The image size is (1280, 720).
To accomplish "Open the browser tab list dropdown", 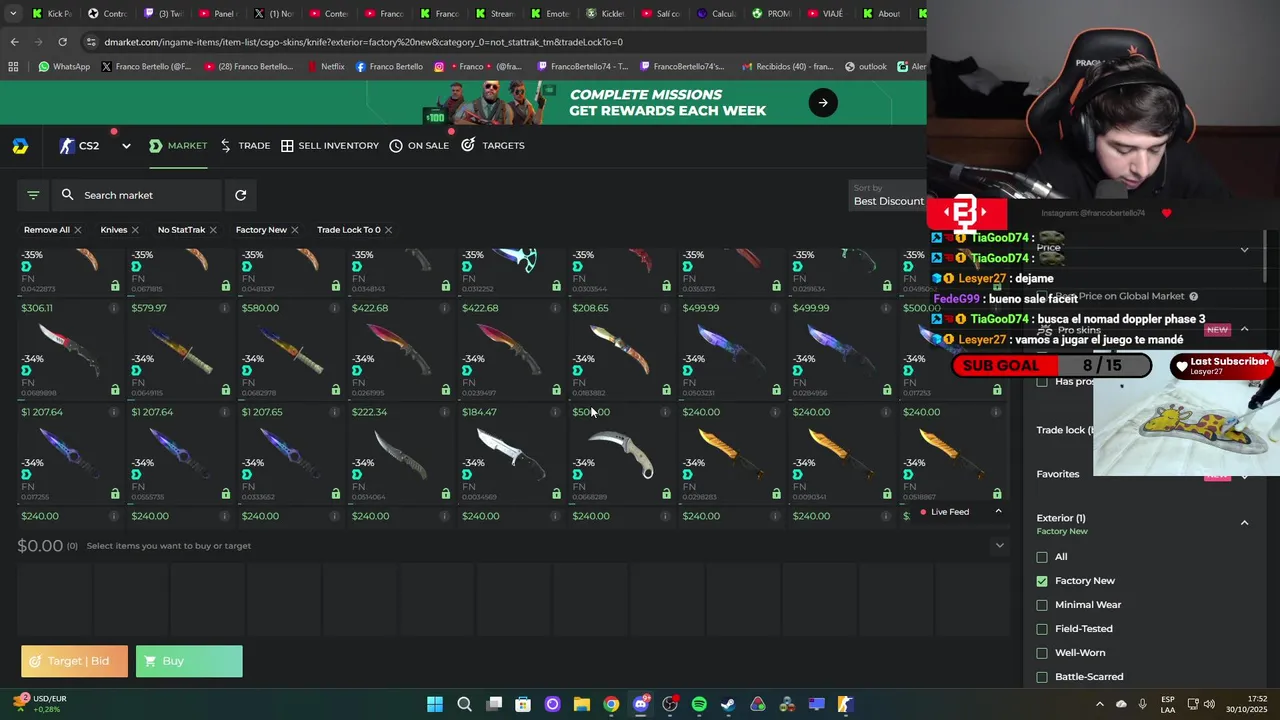I will 13,14.
